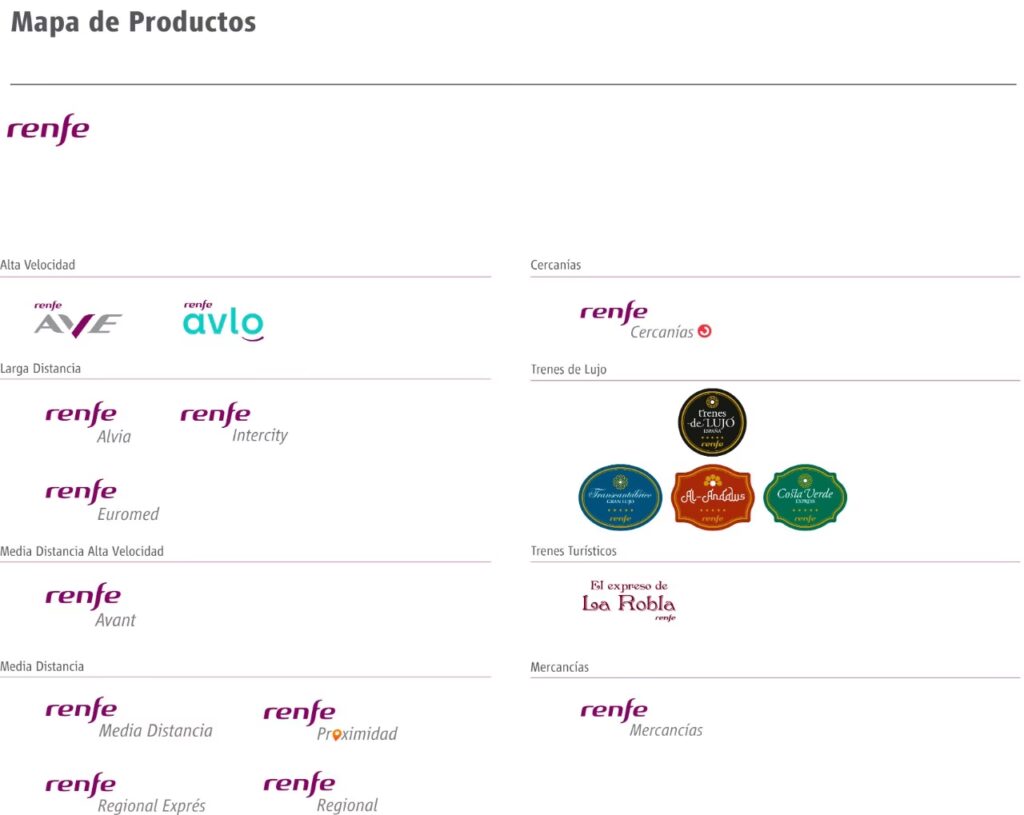Screen dimensions: 1024x815
Task: Click the Alta Velocidad section heading
Action: click(38, 265)
